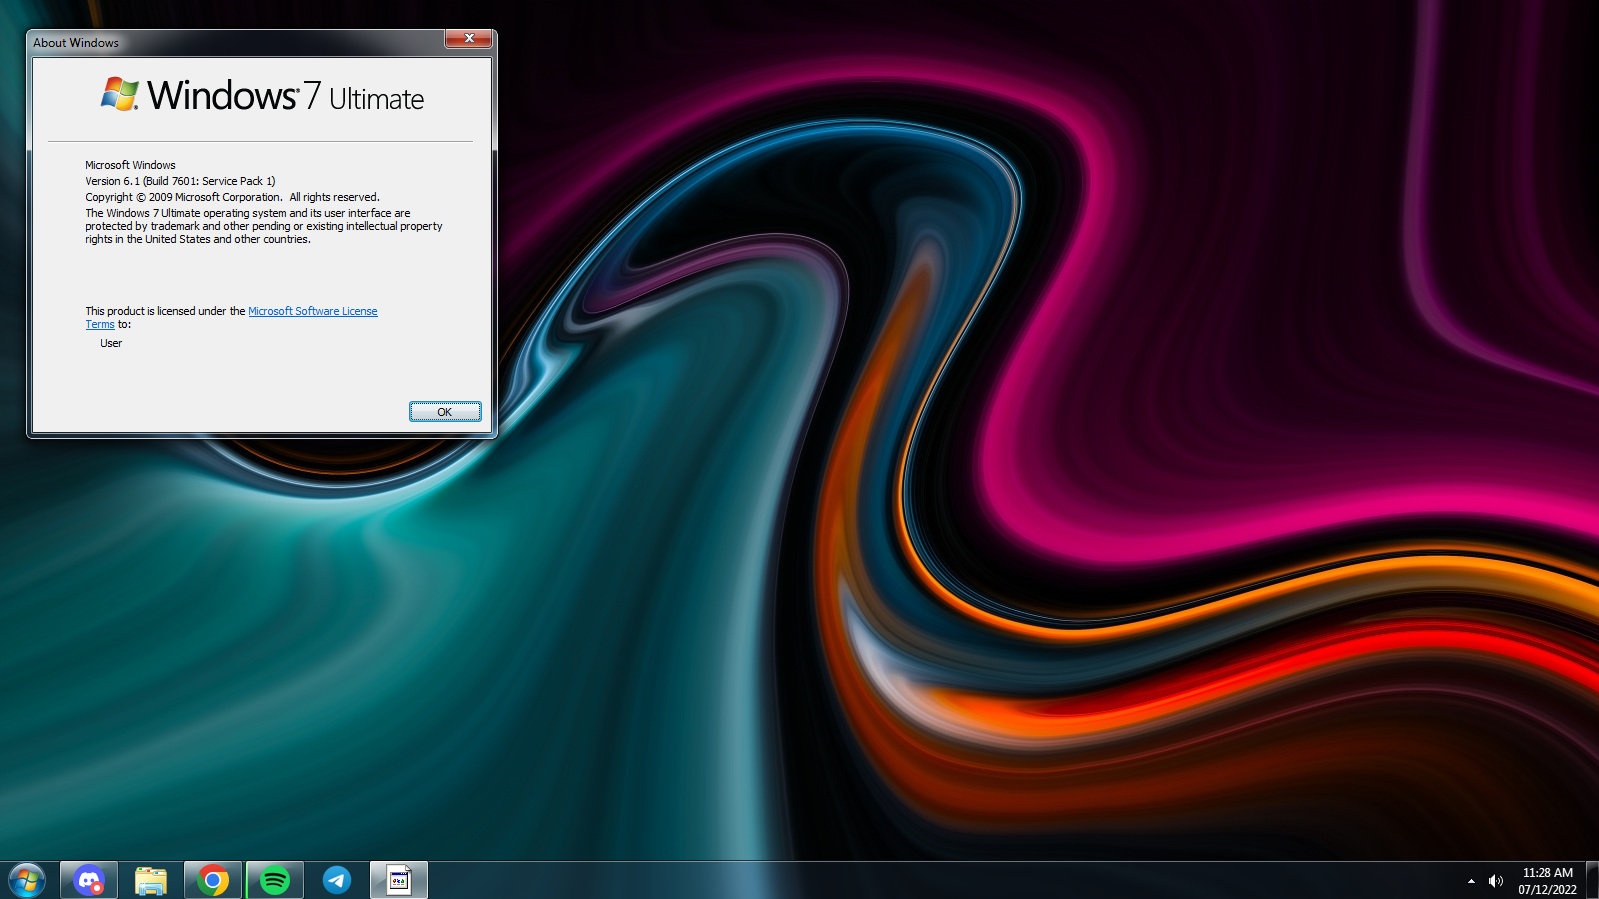Click the Windows 7 Ultimate banner text

coord(285,96)
